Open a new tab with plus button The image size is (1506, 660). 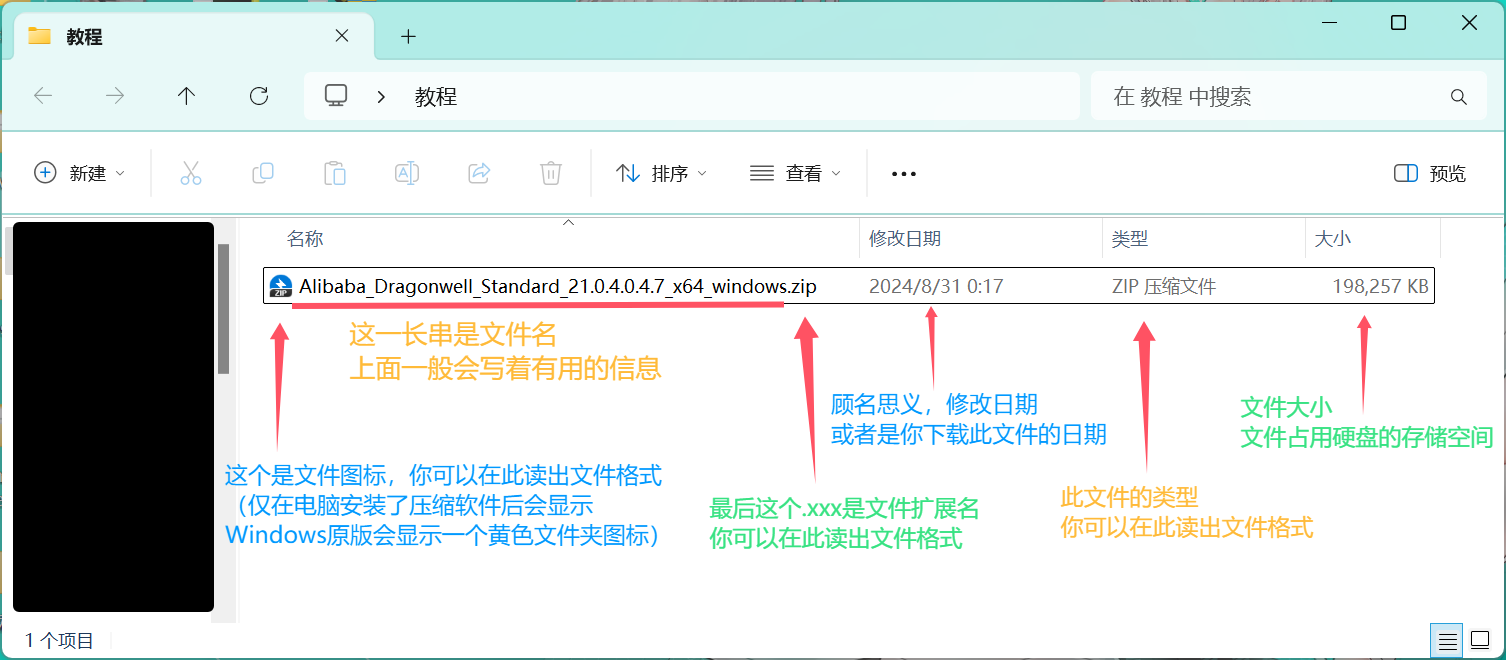408,37
